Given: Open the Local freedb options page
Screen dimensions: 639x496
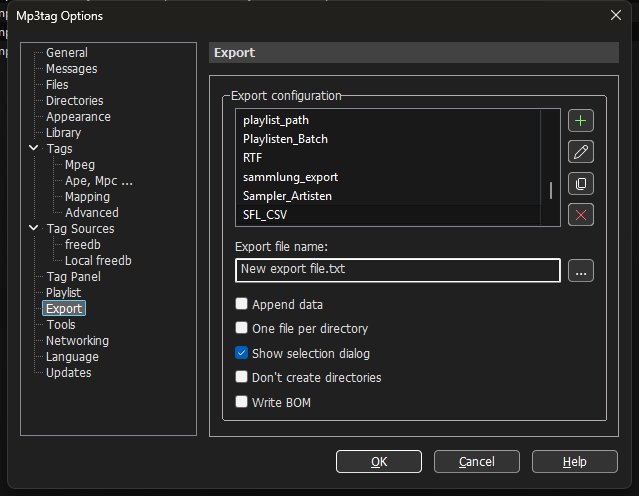Looking at the screenshot, I should coord(98,260).
